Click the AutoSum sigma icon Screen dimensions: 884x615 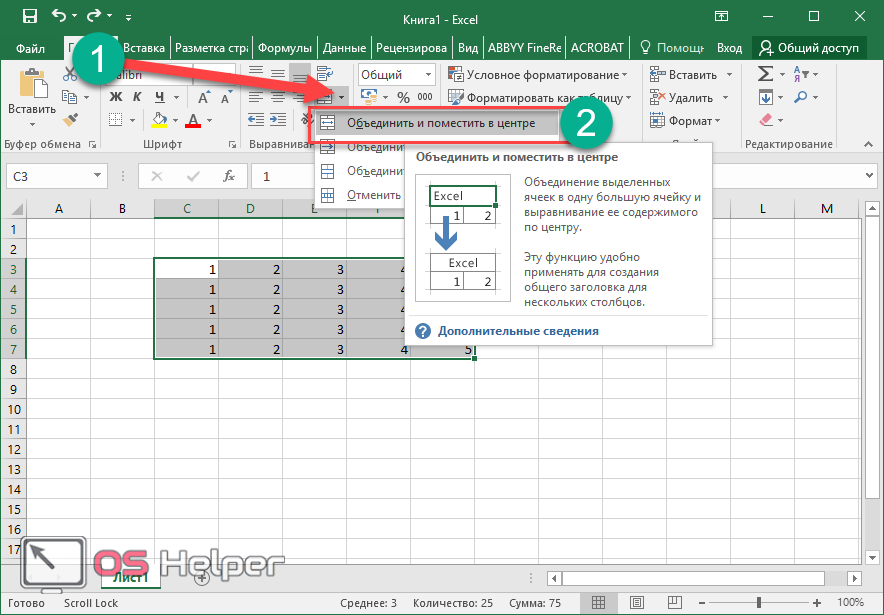coord(765,74)
